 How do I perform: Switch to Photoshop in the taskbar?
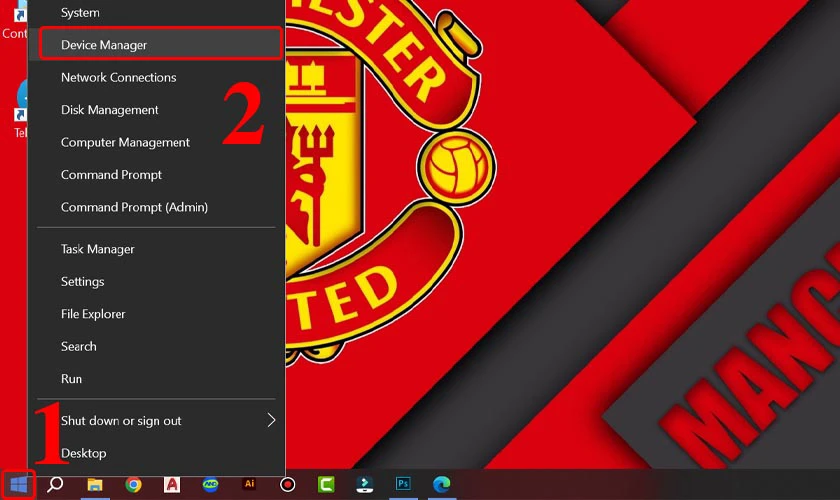[403, 484]
